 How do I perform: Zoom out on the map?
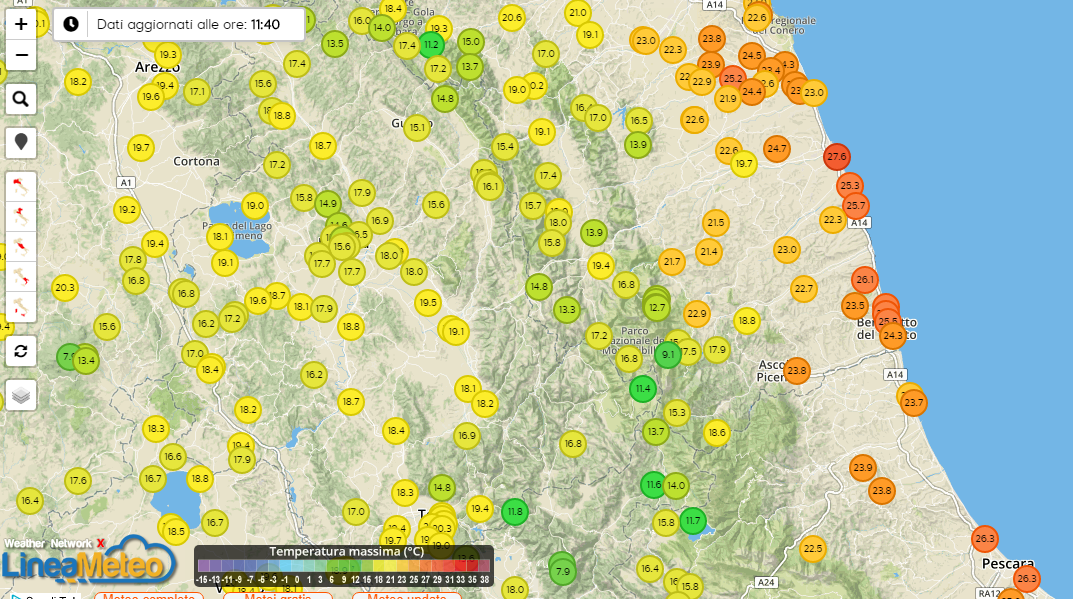tap(21, 57)
